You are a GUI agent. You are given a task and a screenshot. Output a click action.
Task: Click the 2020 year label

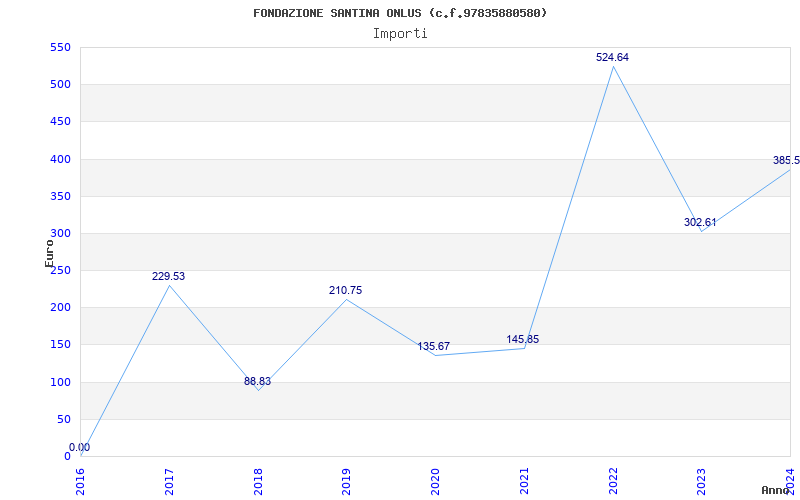(435, 481)
